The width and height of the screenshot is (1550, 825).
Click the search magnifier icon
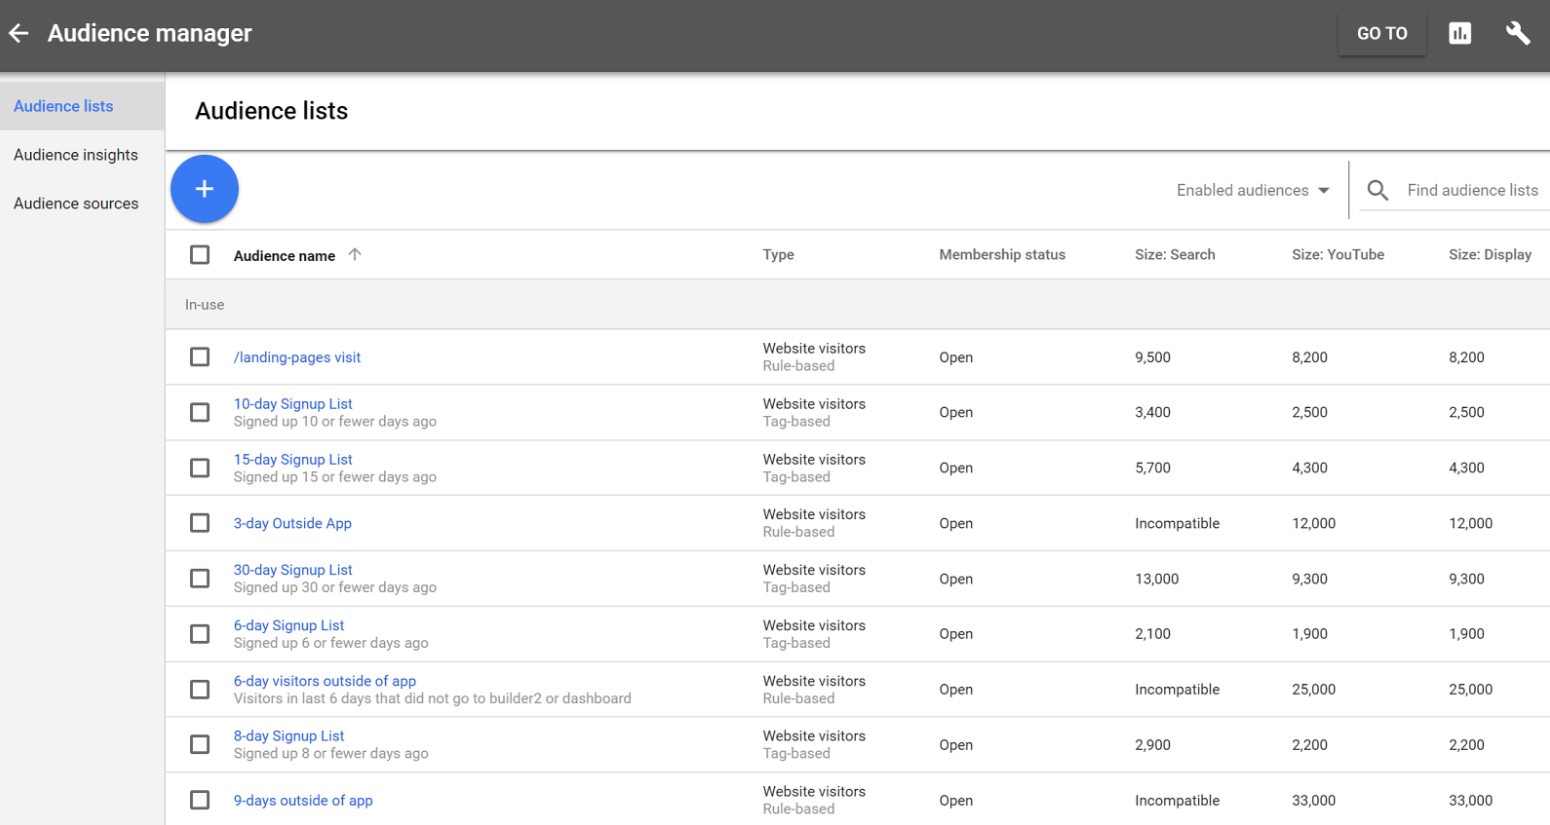1377,190
